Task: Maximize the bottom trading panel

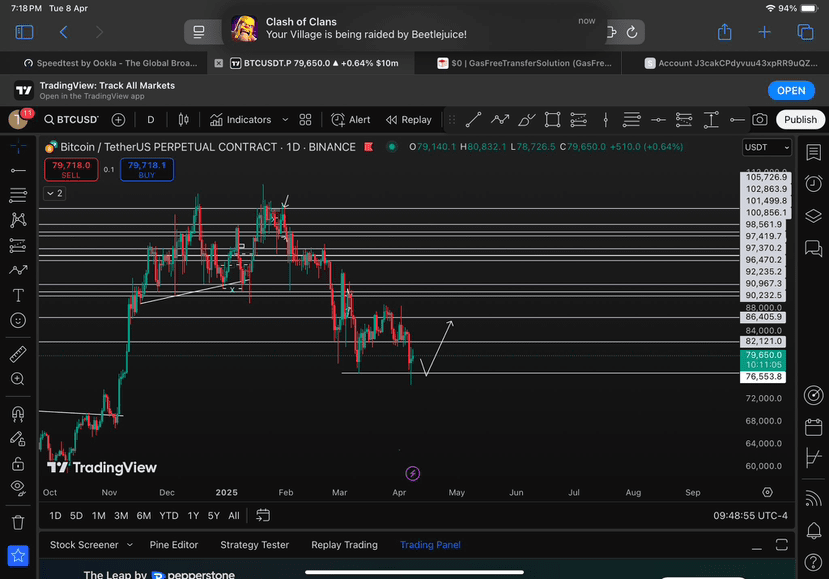Action: point(781,545)
